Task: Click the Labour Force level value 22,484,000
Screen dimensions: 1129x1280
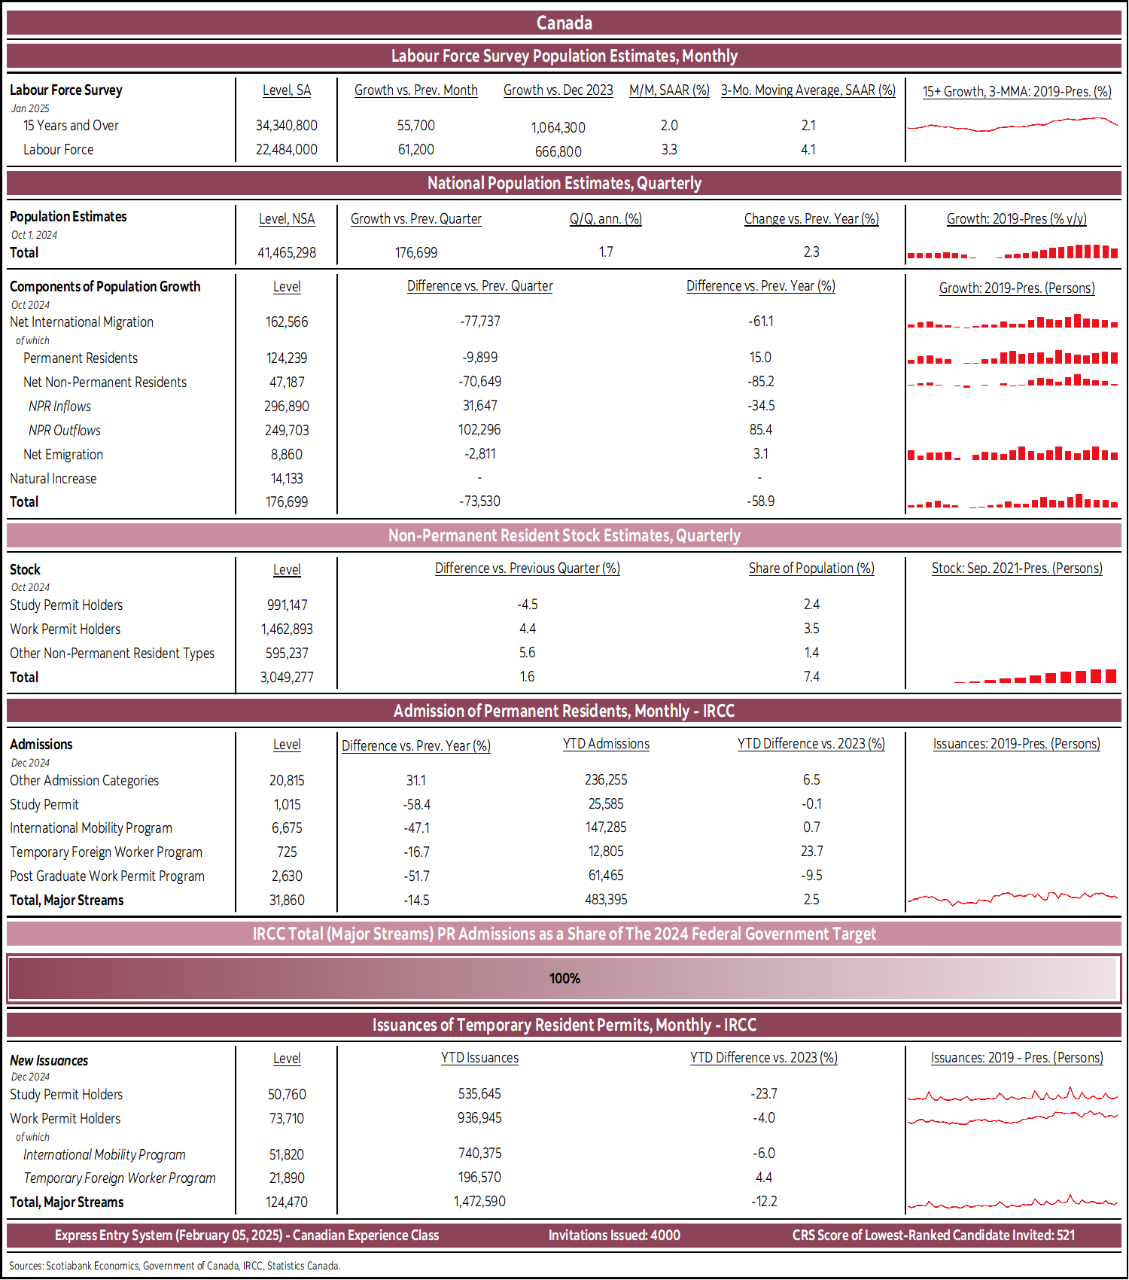Action: 287,150
